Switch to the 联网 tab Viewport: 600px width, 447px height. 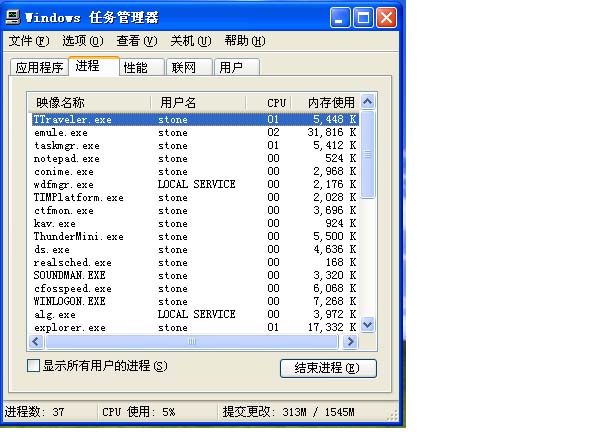(x=189, y=67)
